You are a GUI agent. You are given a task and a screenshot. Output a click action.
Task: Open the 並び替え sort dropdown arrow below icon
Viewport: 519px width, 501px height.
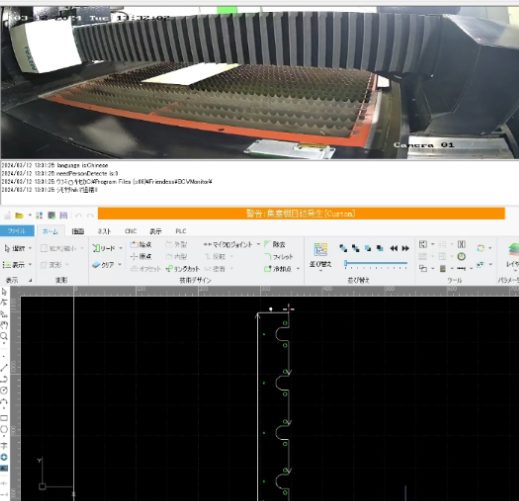[x=320, y=271]
